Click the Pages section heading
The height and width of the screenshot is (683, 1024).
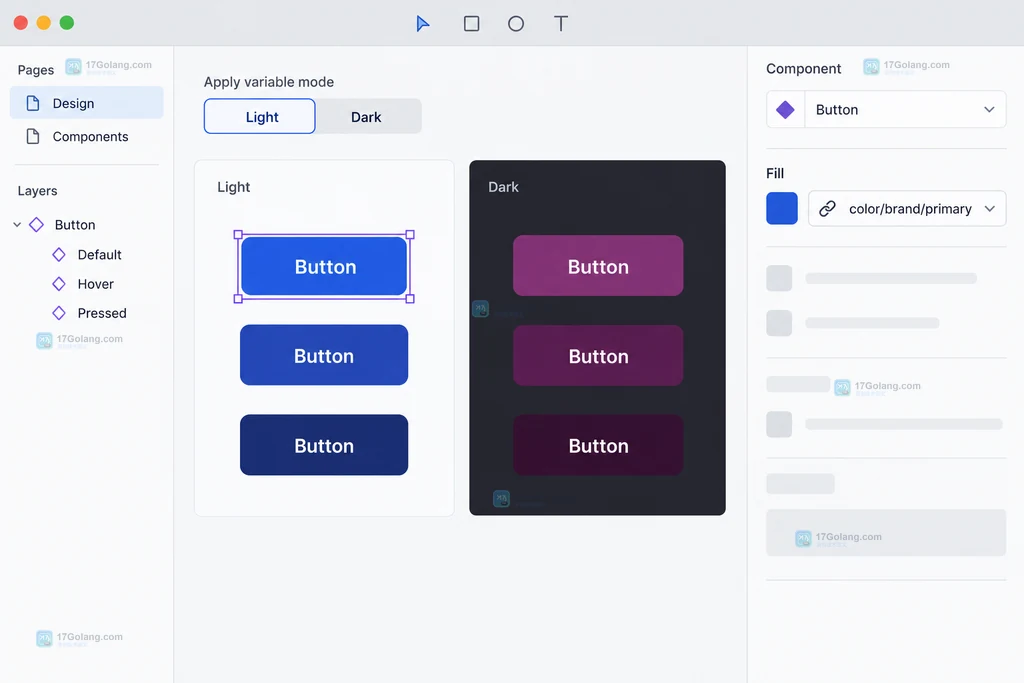click(x=36, y=70)
